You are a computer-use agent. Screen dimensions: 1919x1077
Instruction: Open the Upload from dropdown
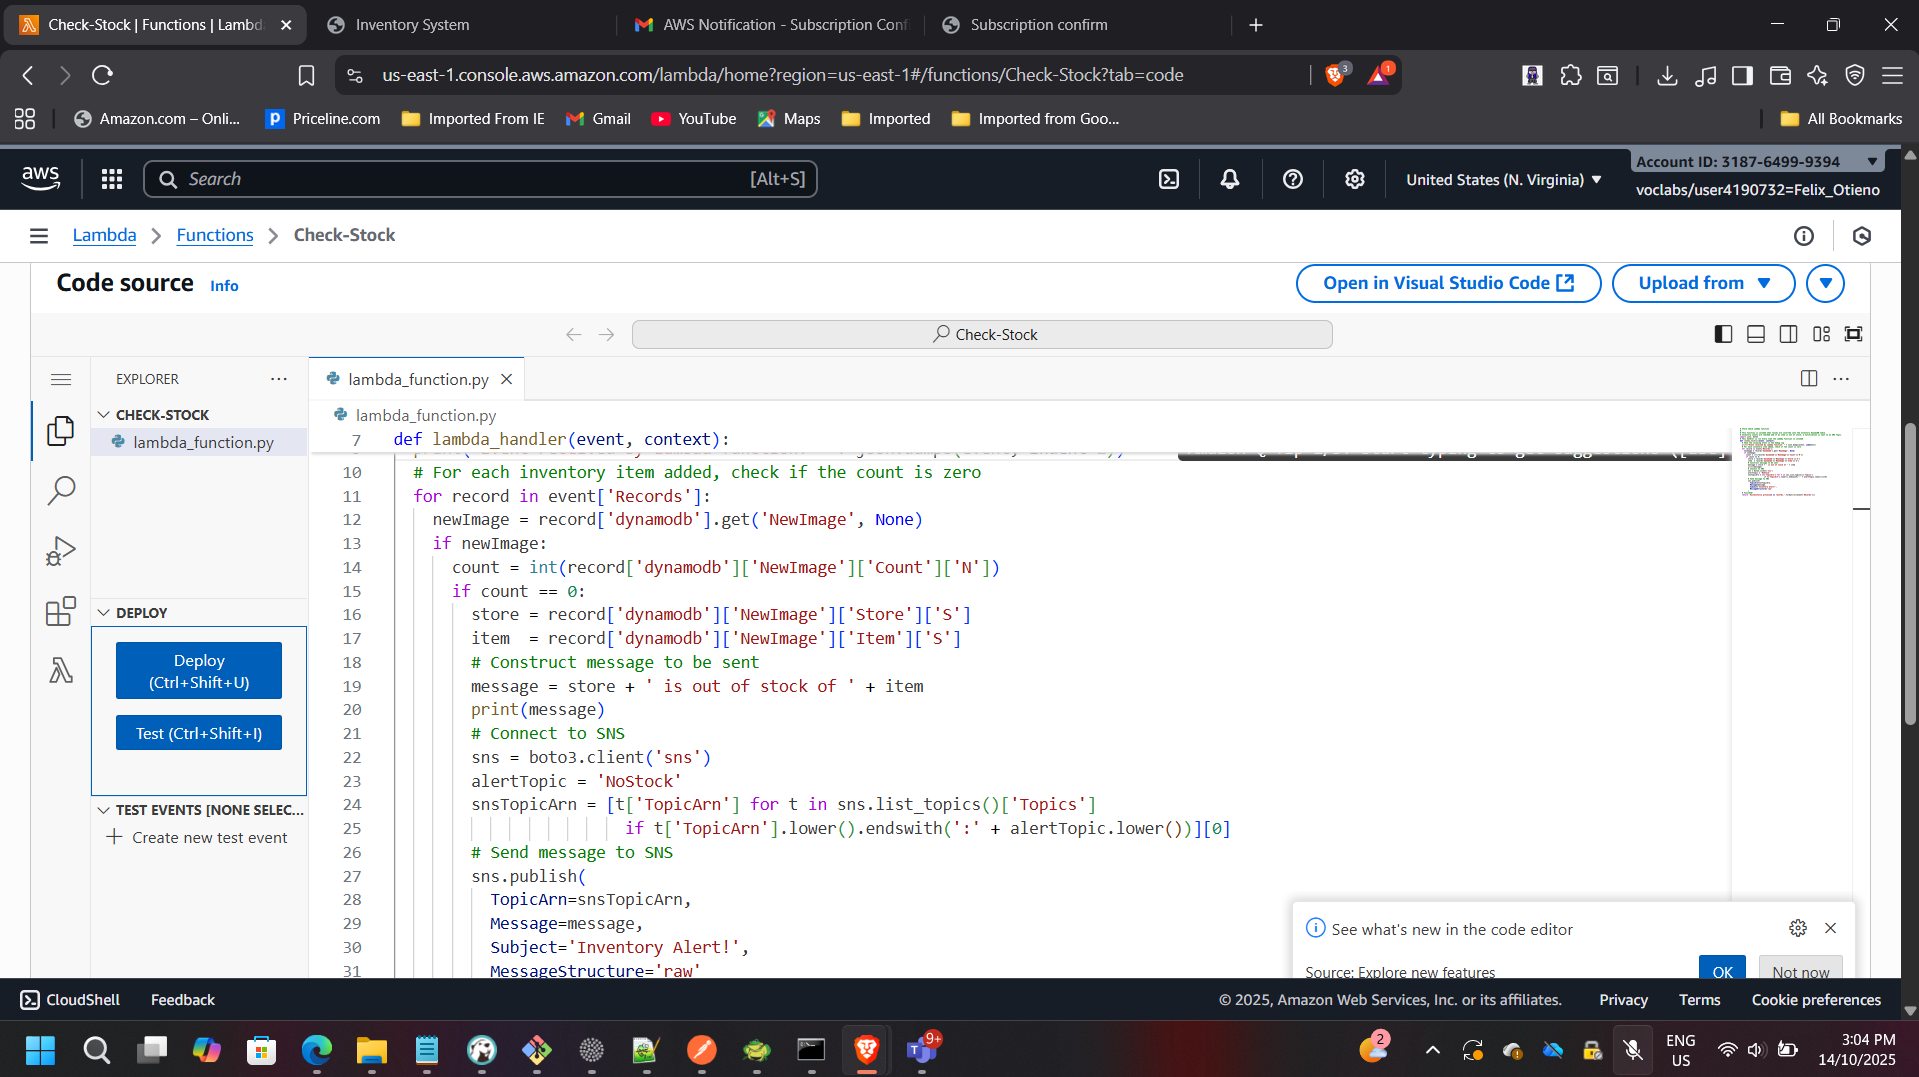click(1703, 283)
